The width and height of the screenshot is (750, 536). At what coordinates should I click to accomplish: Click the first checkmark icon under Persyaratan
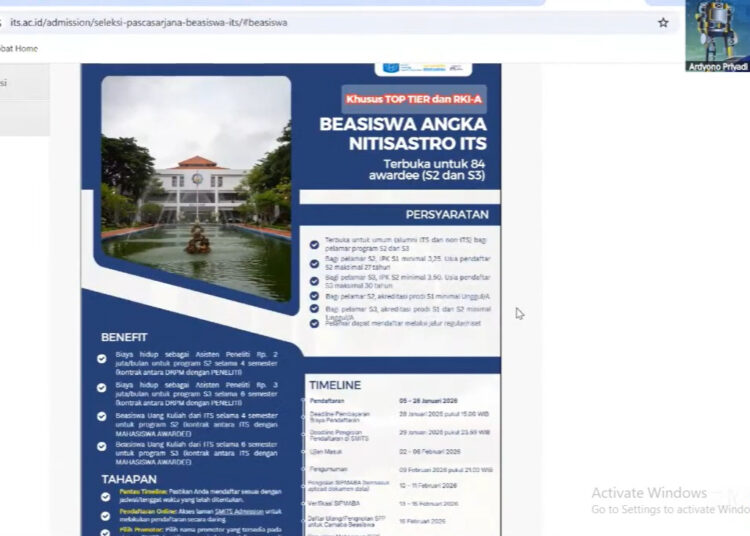pyautogui.click(x=314, y=244)
